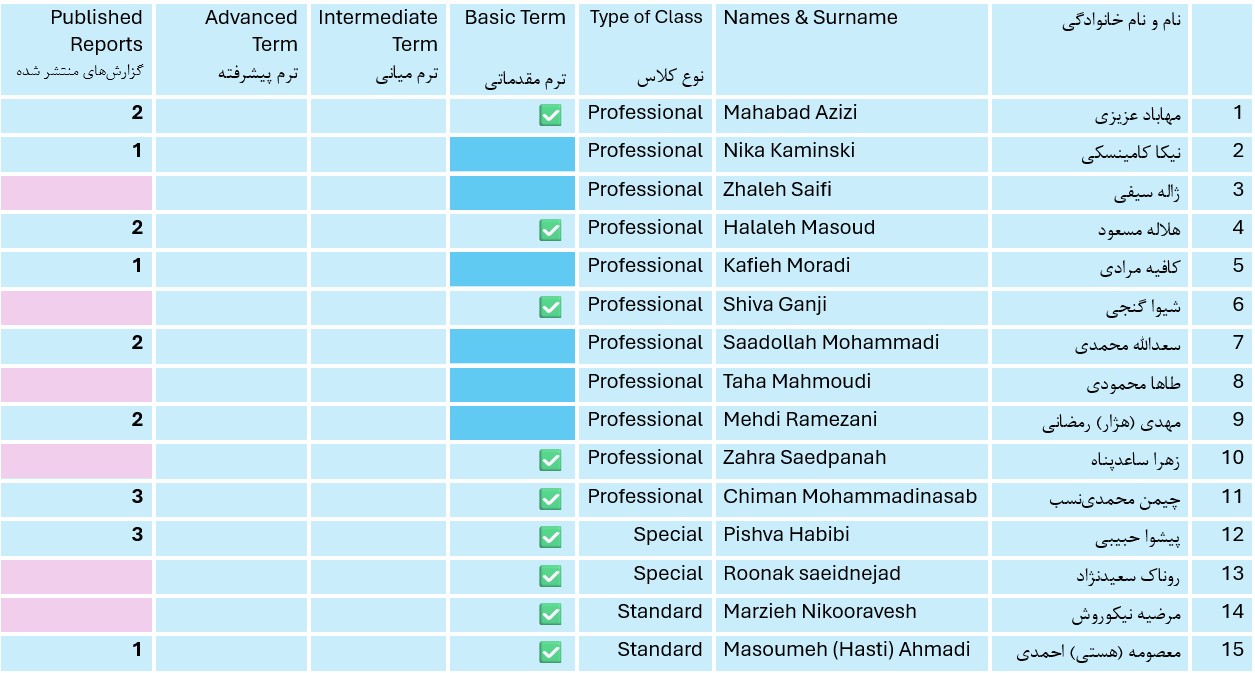
Task: Toggle Halaleh Masoud's Basic Term checkmark
Action: coord(550,231)
